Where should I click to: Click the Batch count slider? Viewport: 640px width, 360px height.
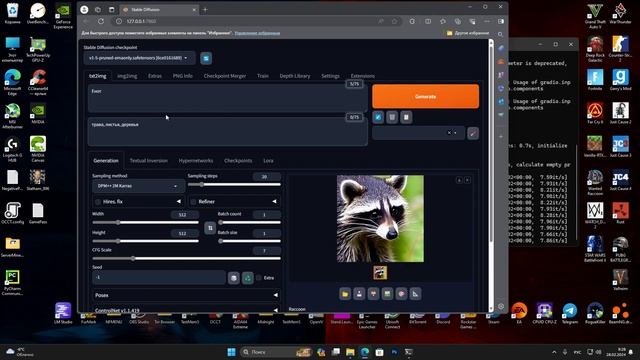click(249, 222)
